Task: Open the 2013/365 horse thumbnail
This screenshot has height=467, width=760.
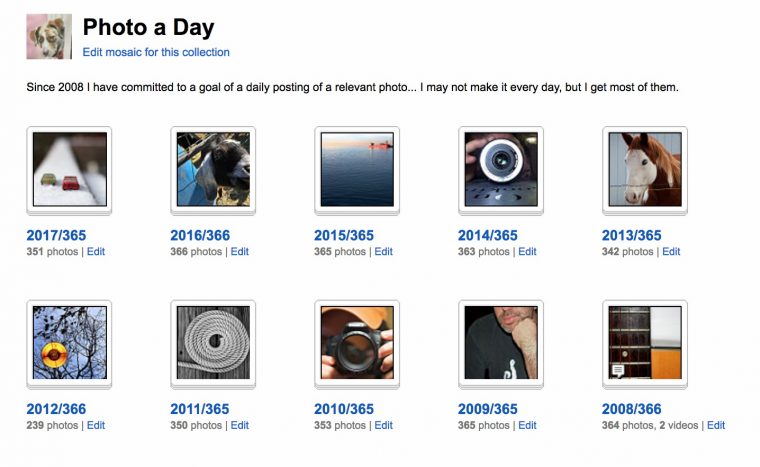Action: pos(645,169)
